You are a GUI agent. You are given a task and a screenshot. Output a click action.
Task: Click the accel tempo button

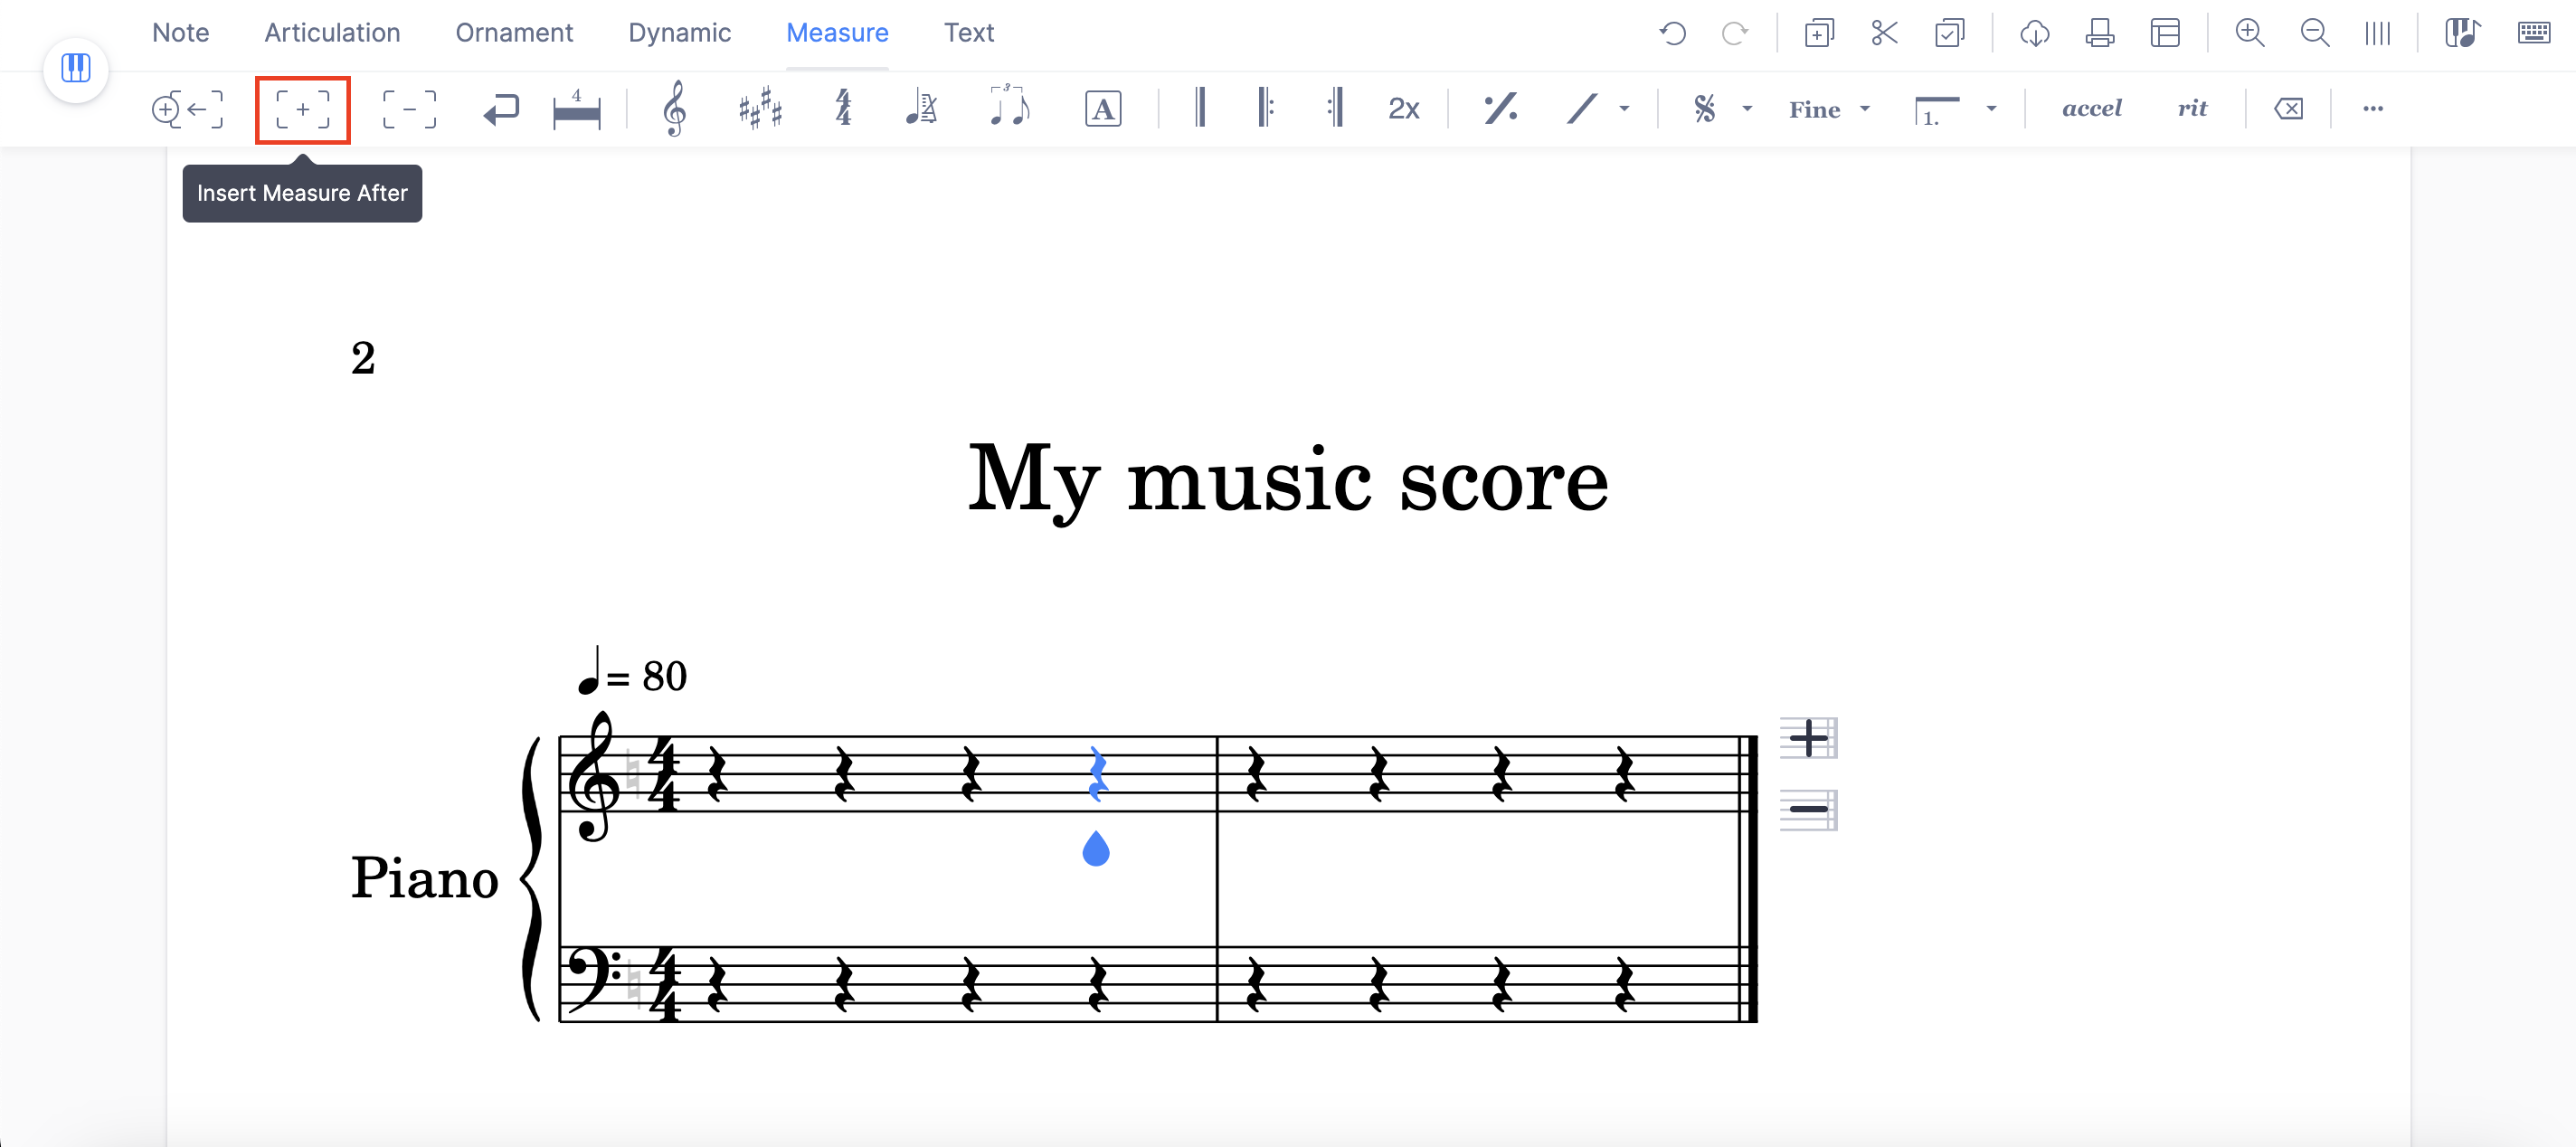[x=2091, y=109]
